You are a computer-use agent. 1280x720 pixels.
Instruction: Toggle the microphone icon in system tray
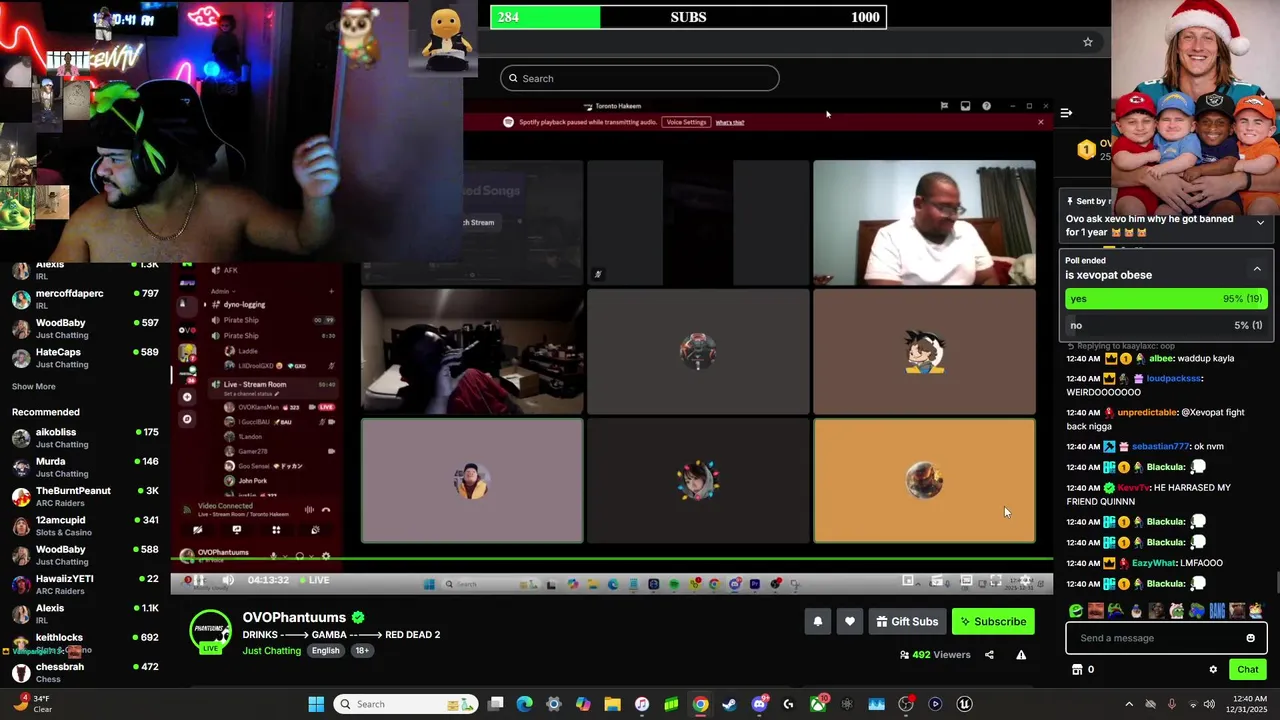click(x=1171, y=704)
